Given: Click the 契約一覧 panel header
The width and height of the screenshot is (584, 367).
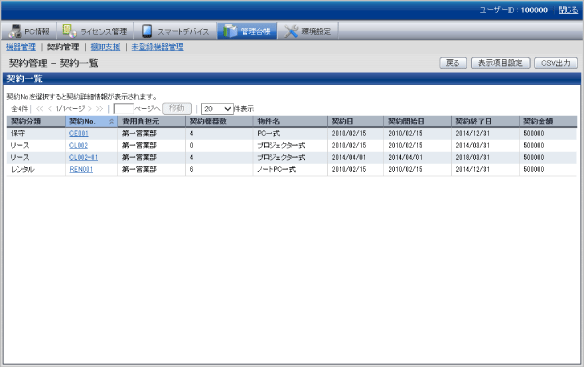Looking at the screenshot, I should click(x=292, y=79).
